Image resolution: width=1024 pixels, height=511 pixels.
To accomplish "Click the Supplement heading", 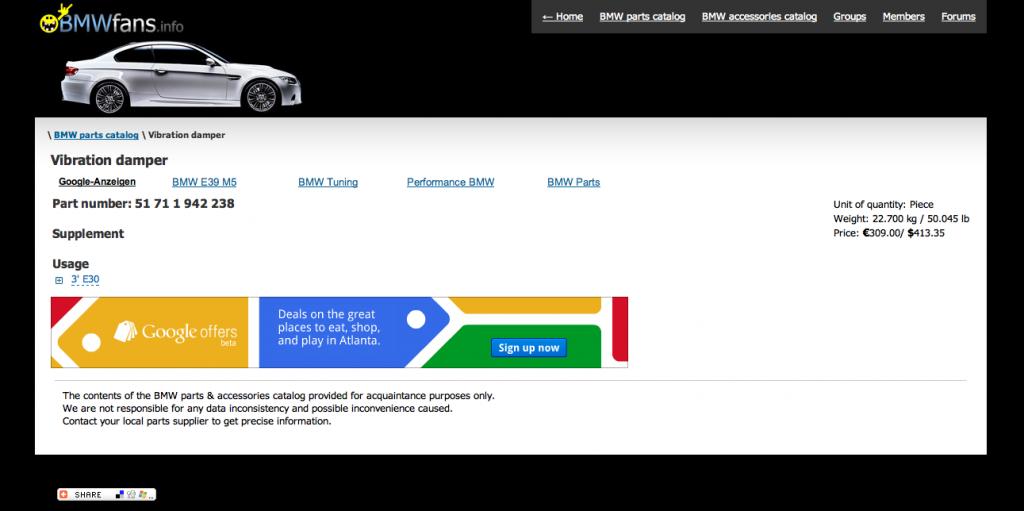I will click(x=88, y=233).
